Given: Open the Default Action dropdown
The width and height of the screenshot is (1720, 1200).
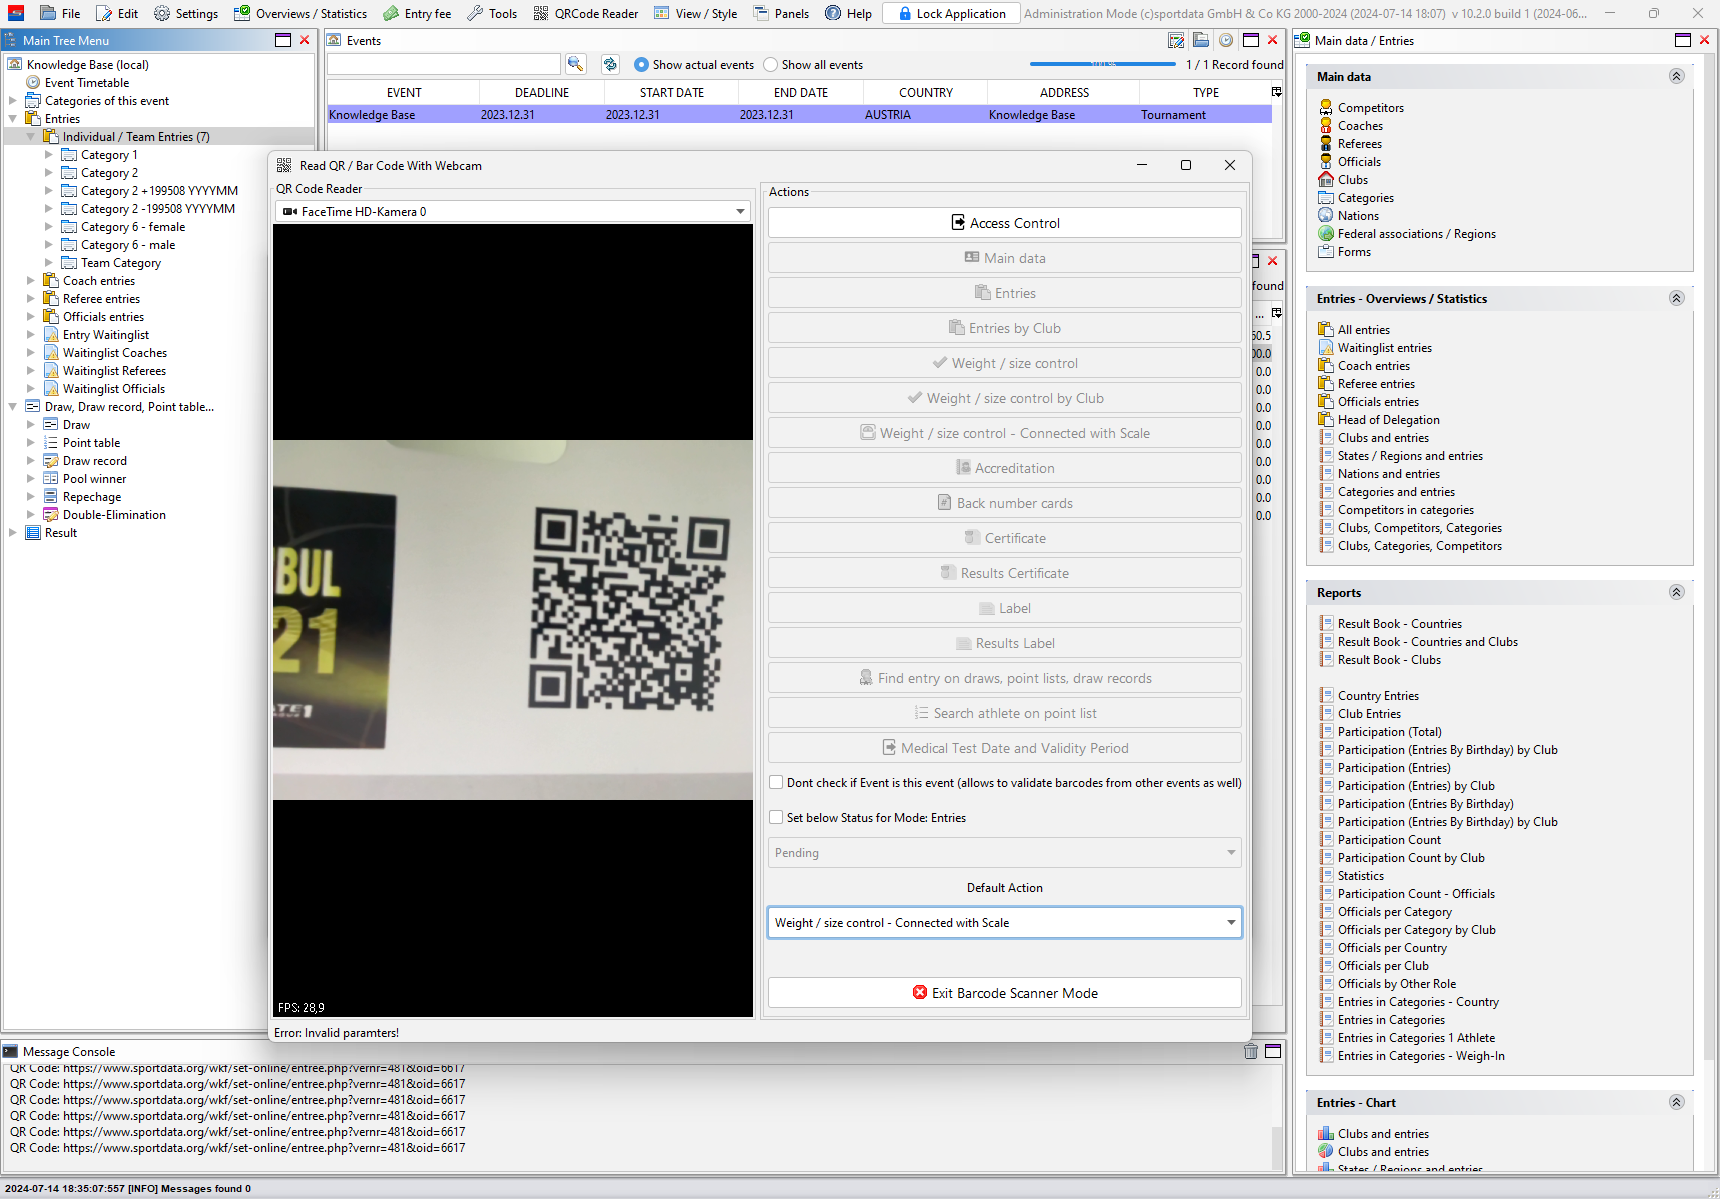Looking at the screenshot, I should coord(1004,923).
